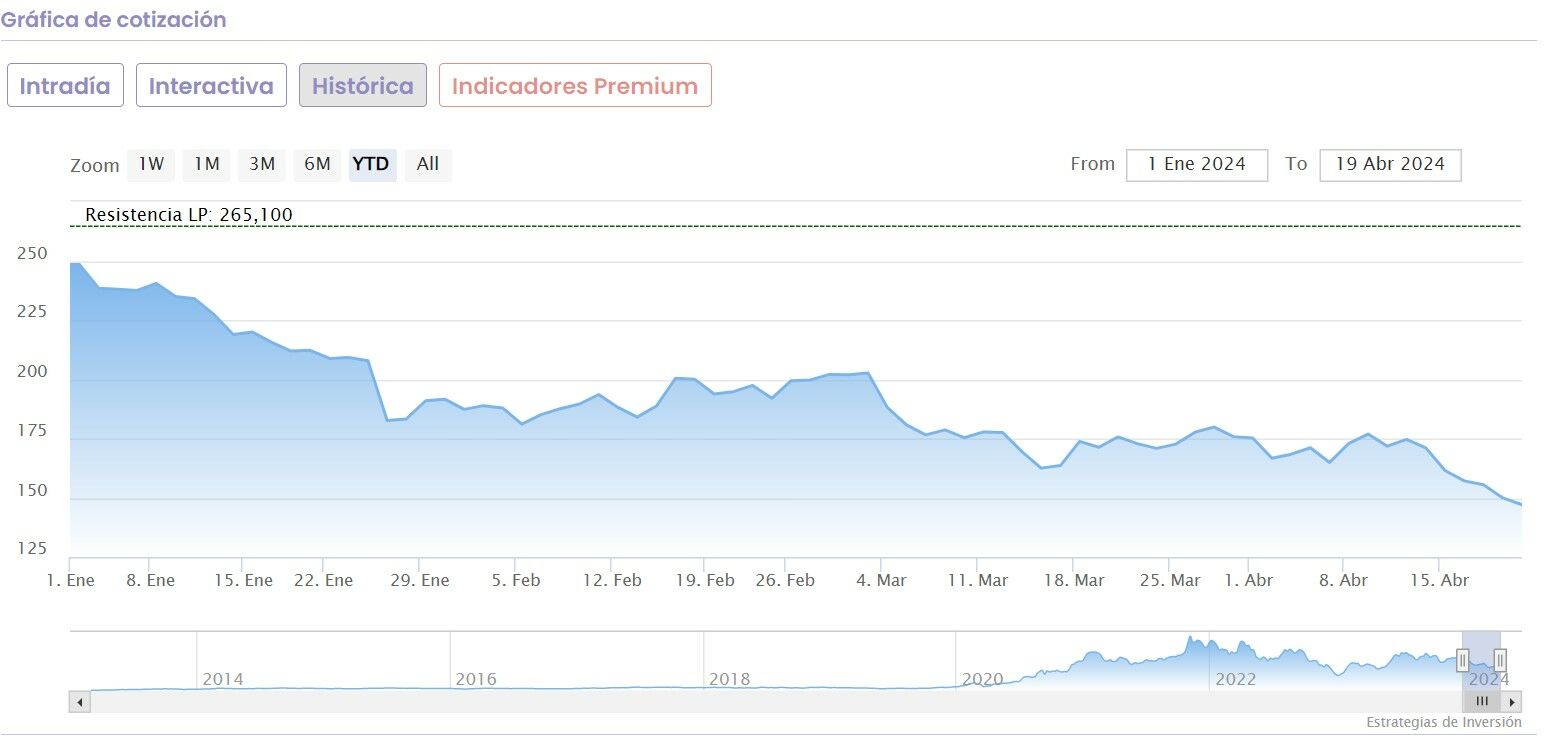Click the left range handle in navigator

click(x=1463, y=660)
